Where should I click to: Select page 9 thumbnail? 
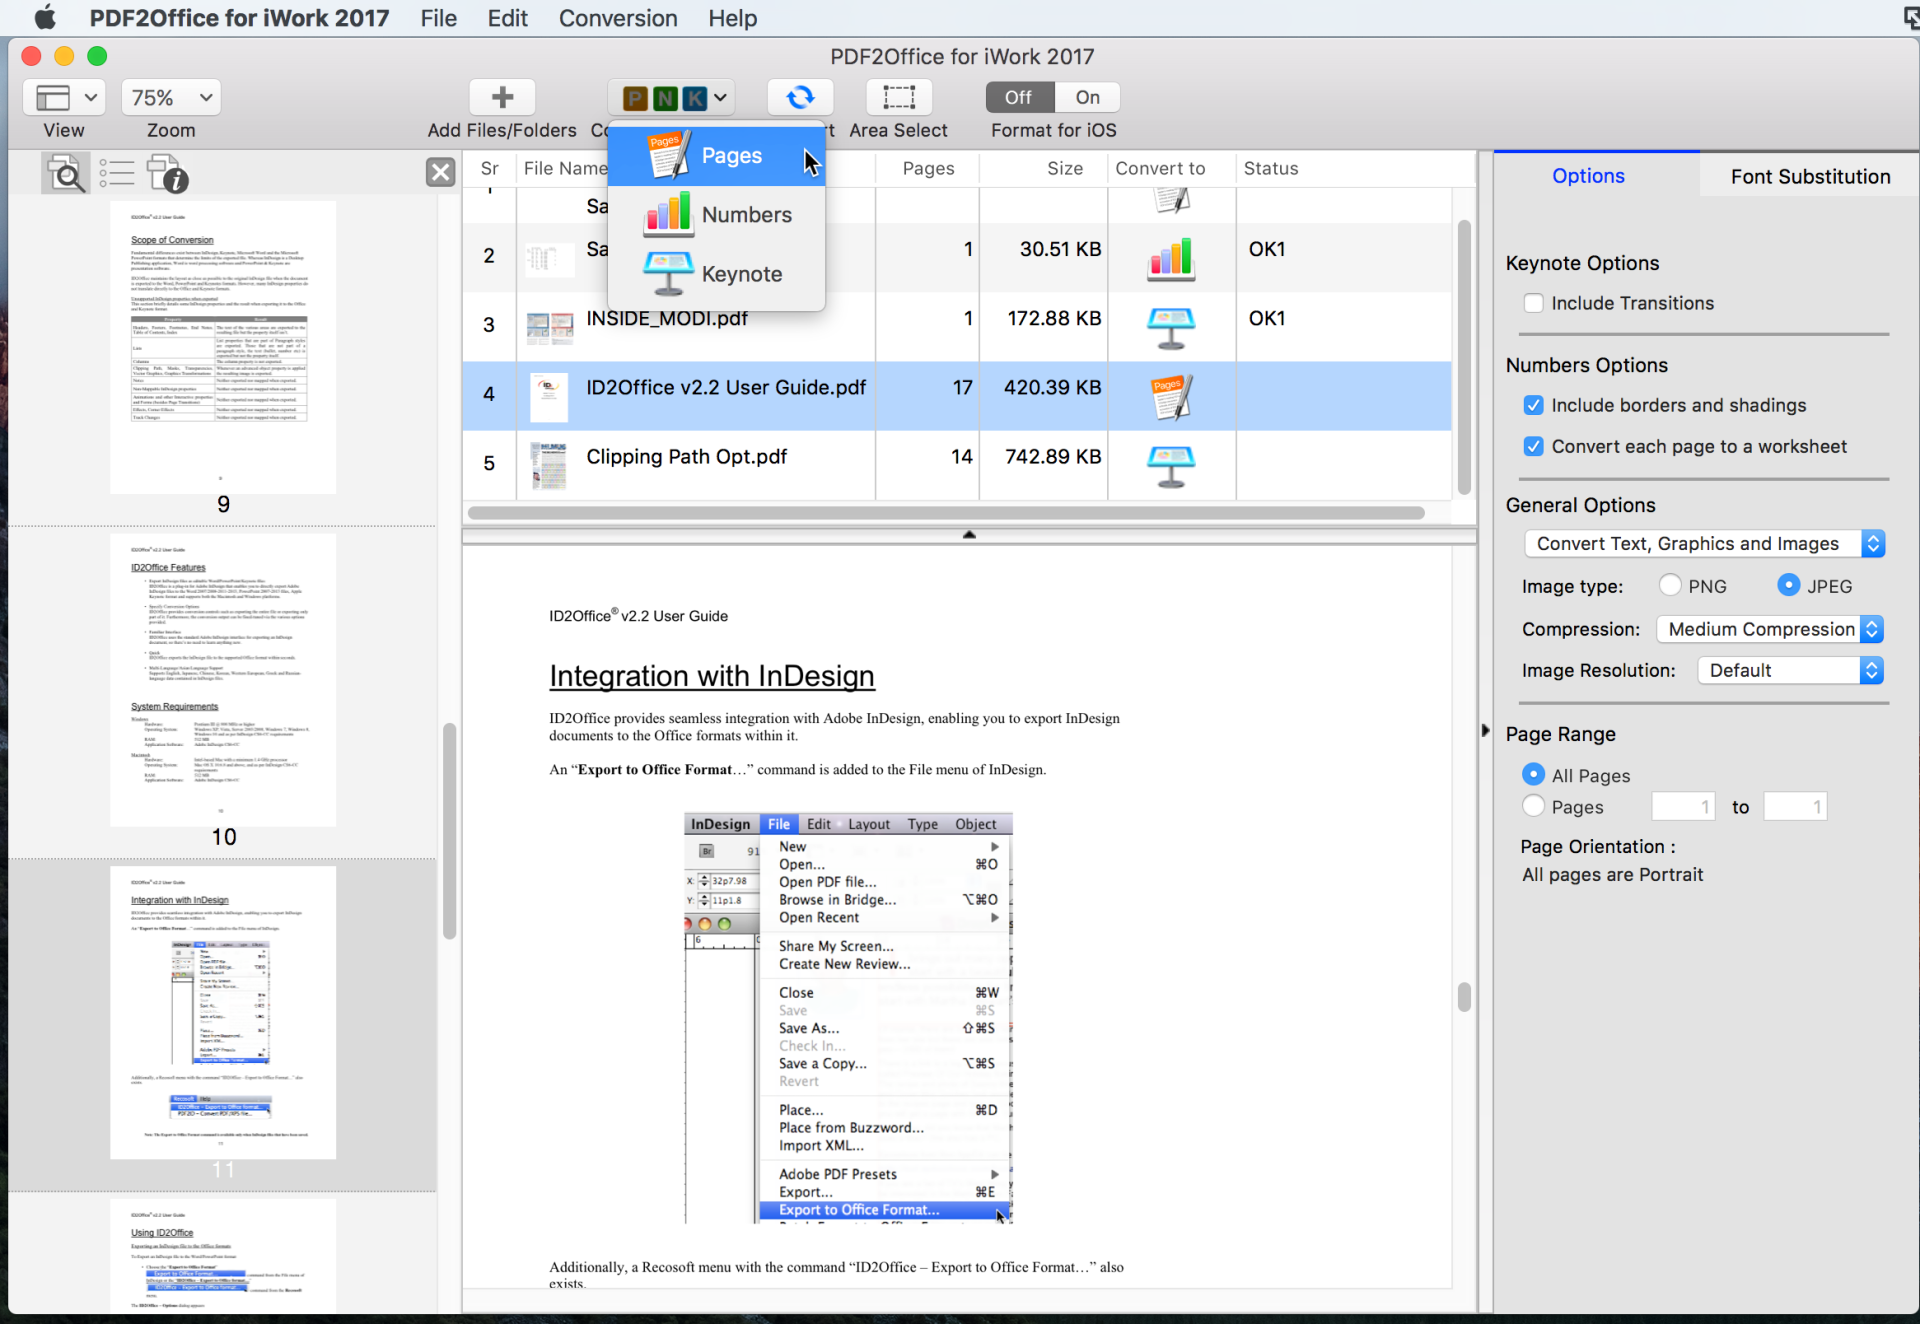[x=223, y=347]
